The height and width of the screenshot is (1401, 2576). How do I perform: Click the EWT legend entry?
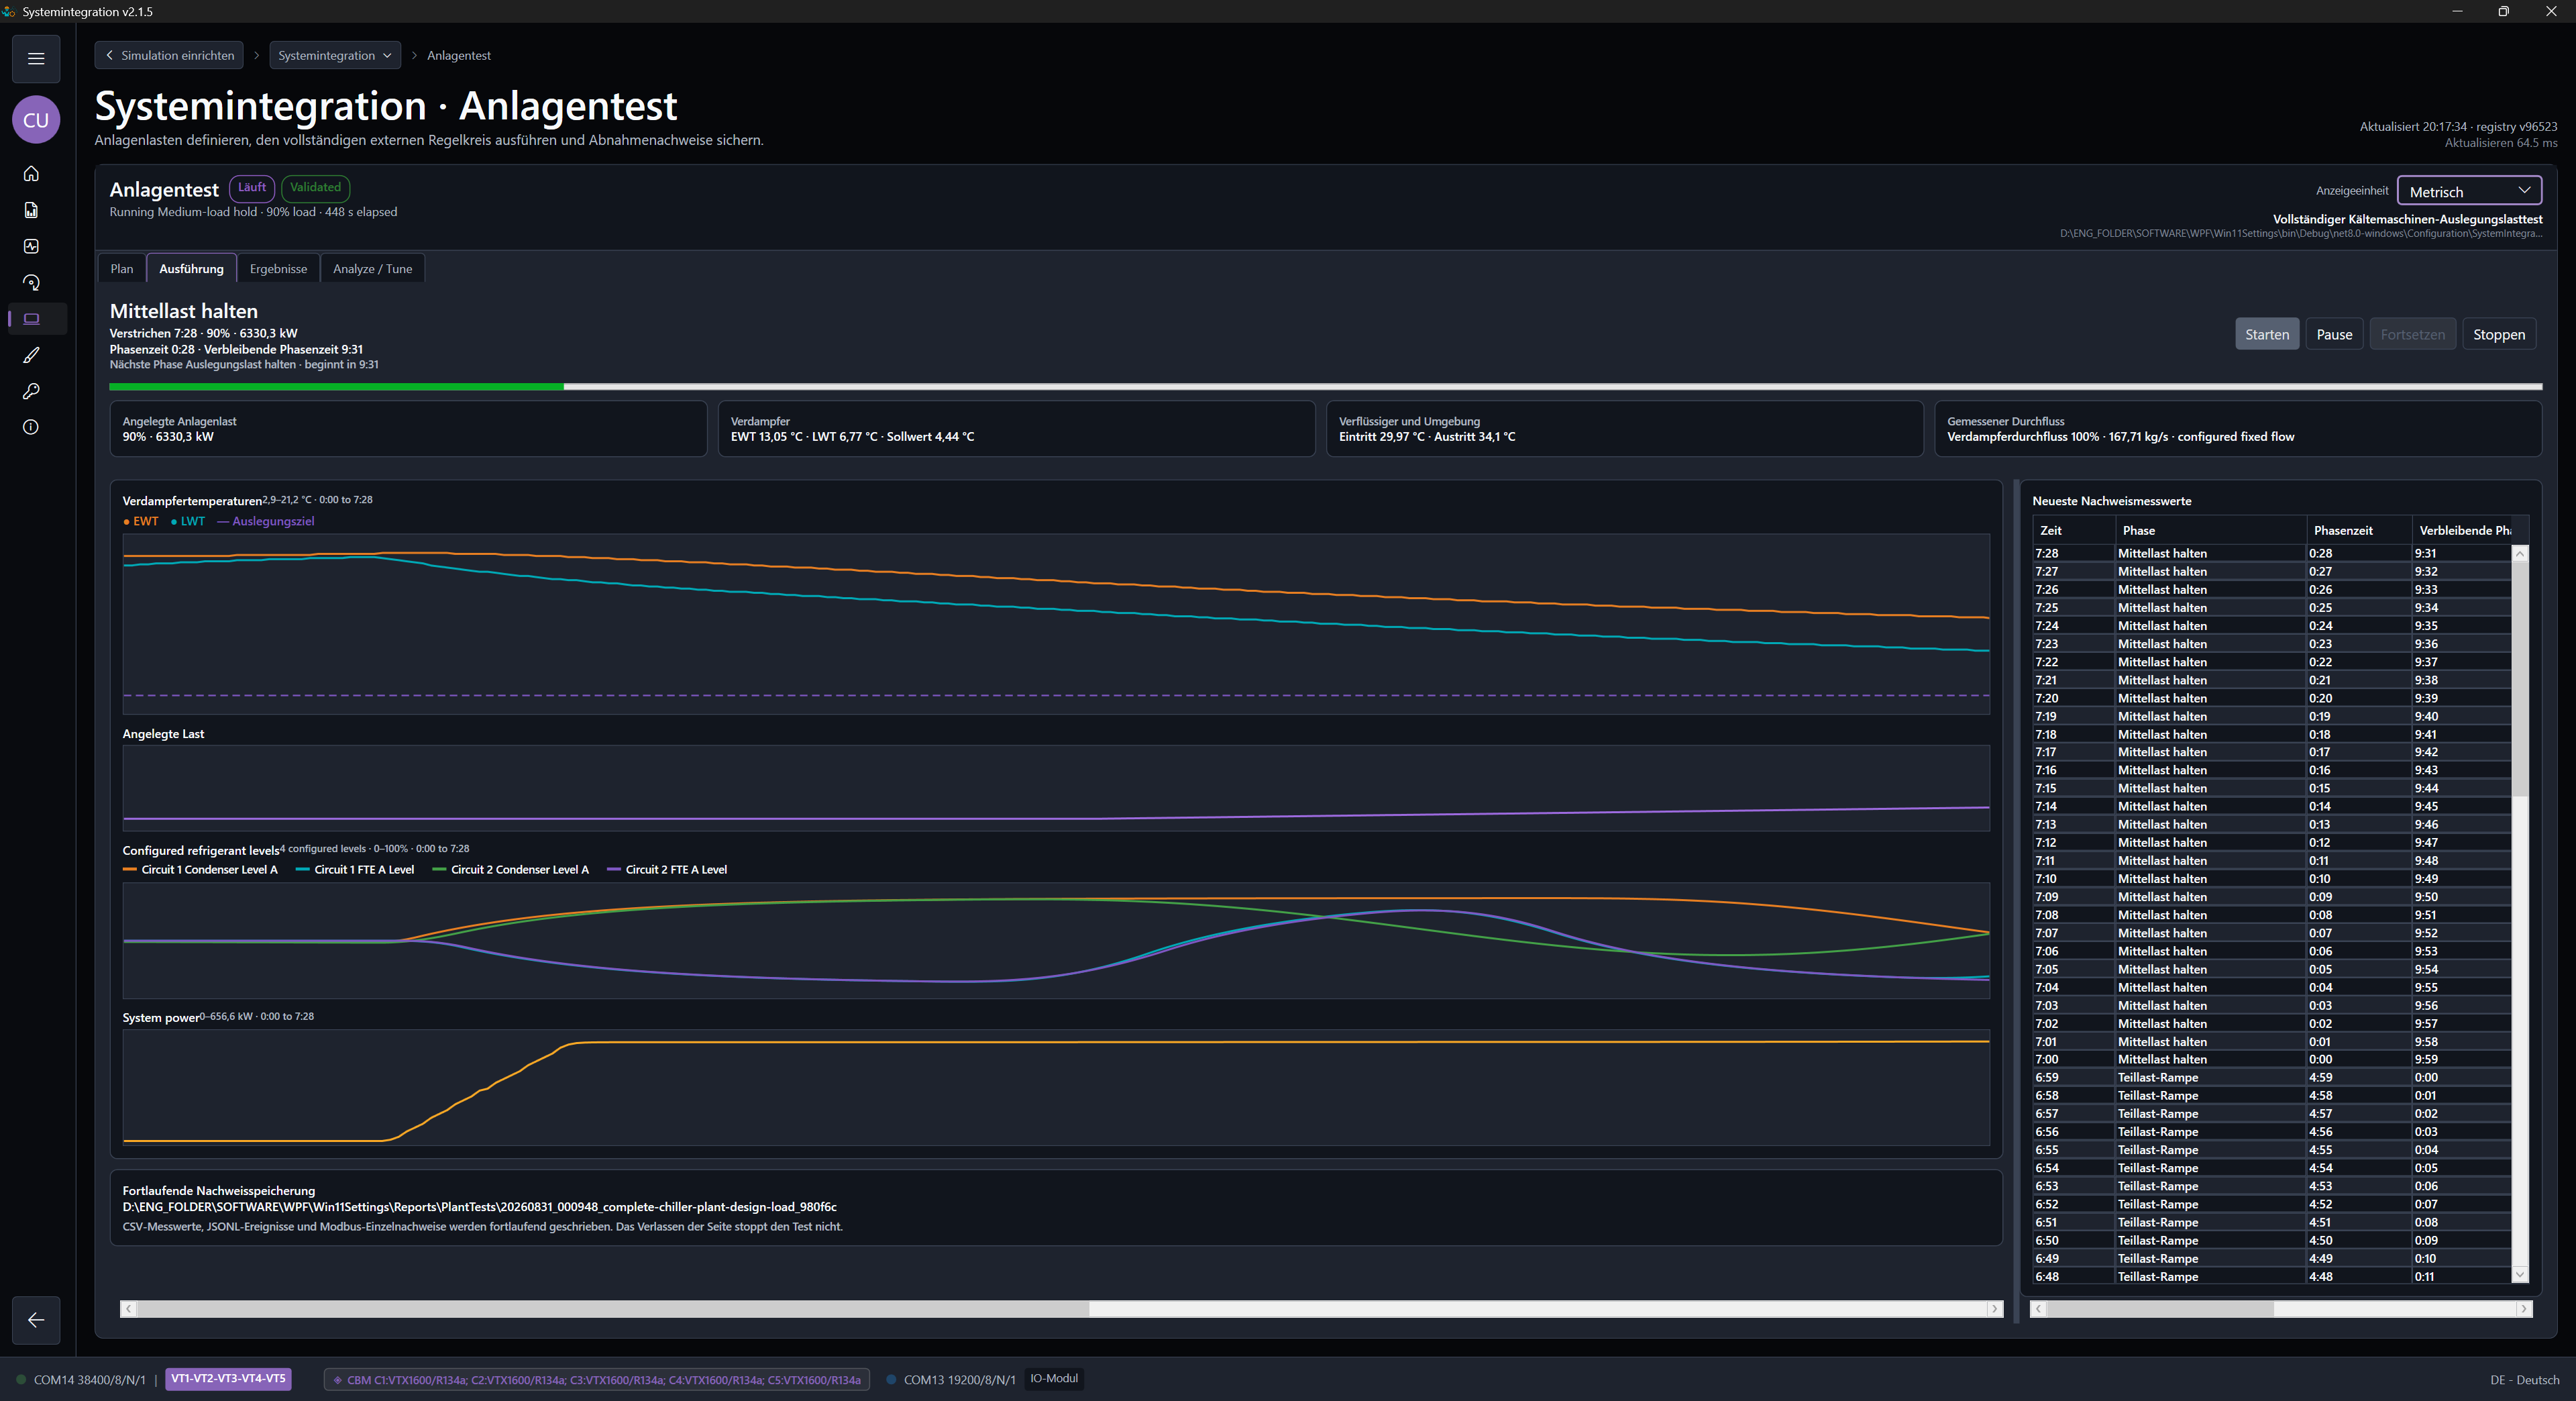point(141,522)
